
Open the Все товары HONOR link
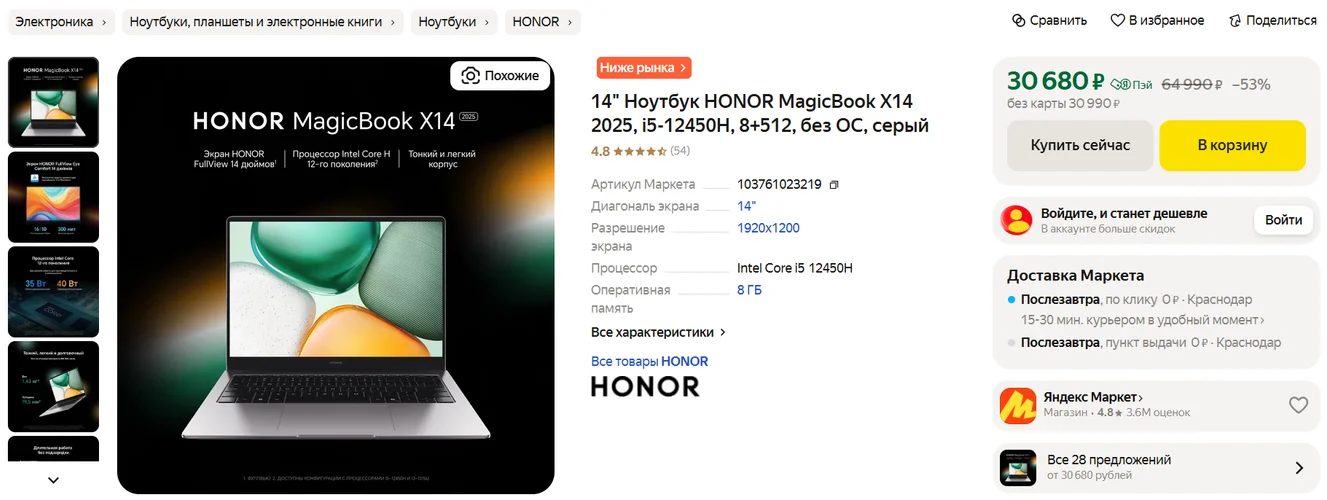pos(649,361)
